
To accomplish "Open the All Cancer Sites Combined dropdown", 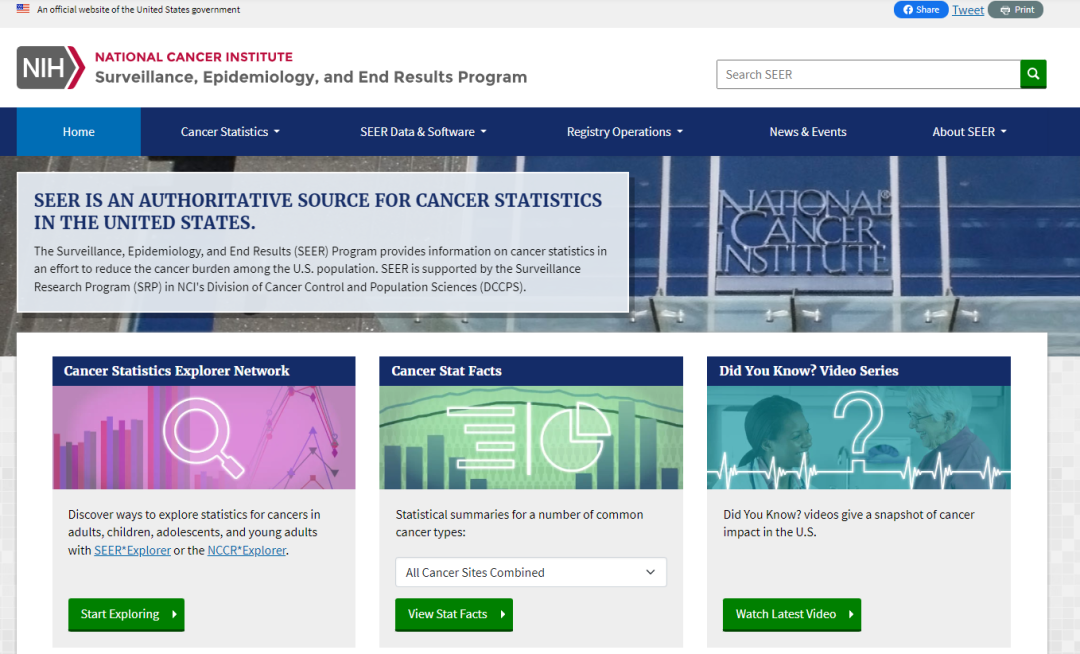I will click(x=530, y=572).
